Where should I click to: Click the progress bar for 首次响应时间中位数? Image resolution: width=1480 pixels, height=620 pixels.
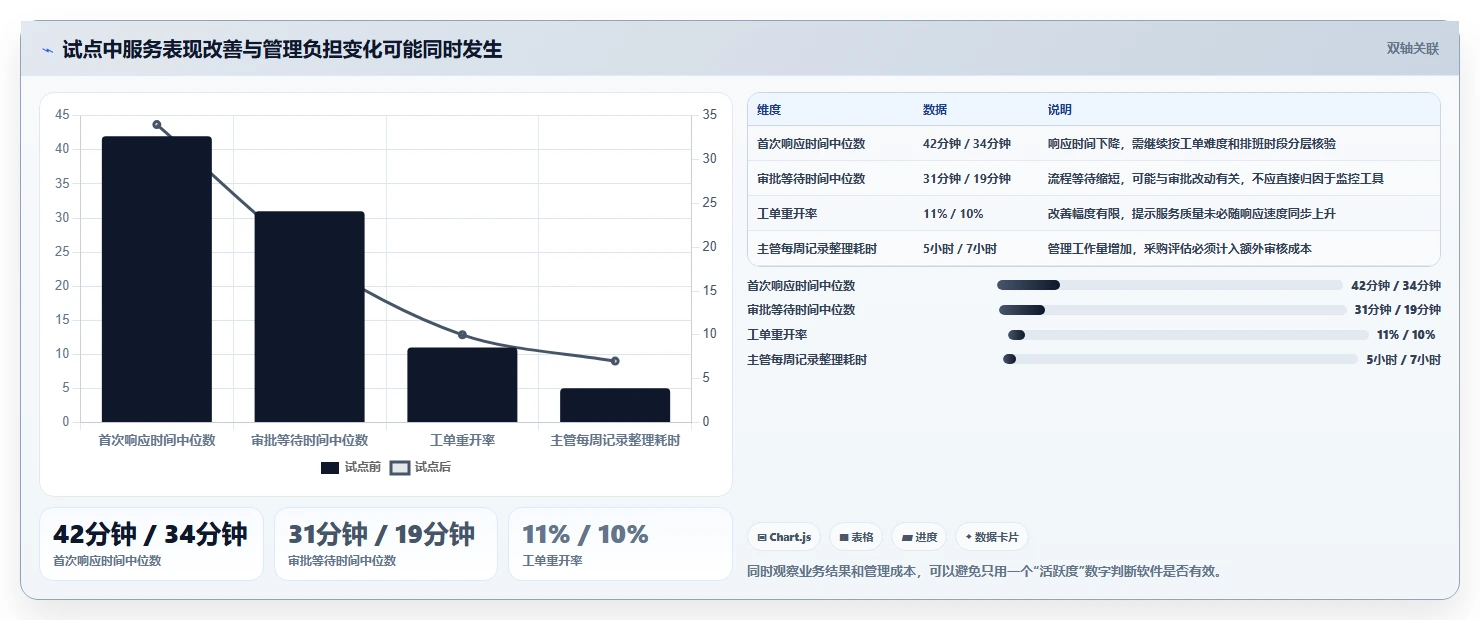click(x=1169, y=285)
